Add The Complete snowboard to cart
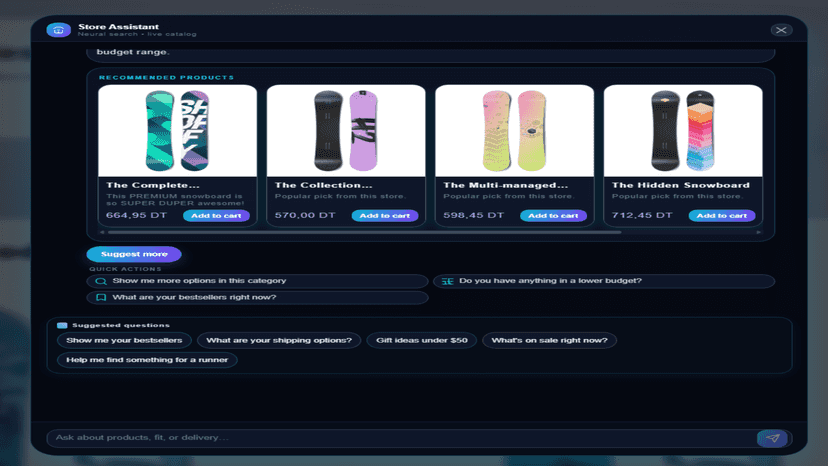This screenshot has height=466, width=828. coord(216,216)
